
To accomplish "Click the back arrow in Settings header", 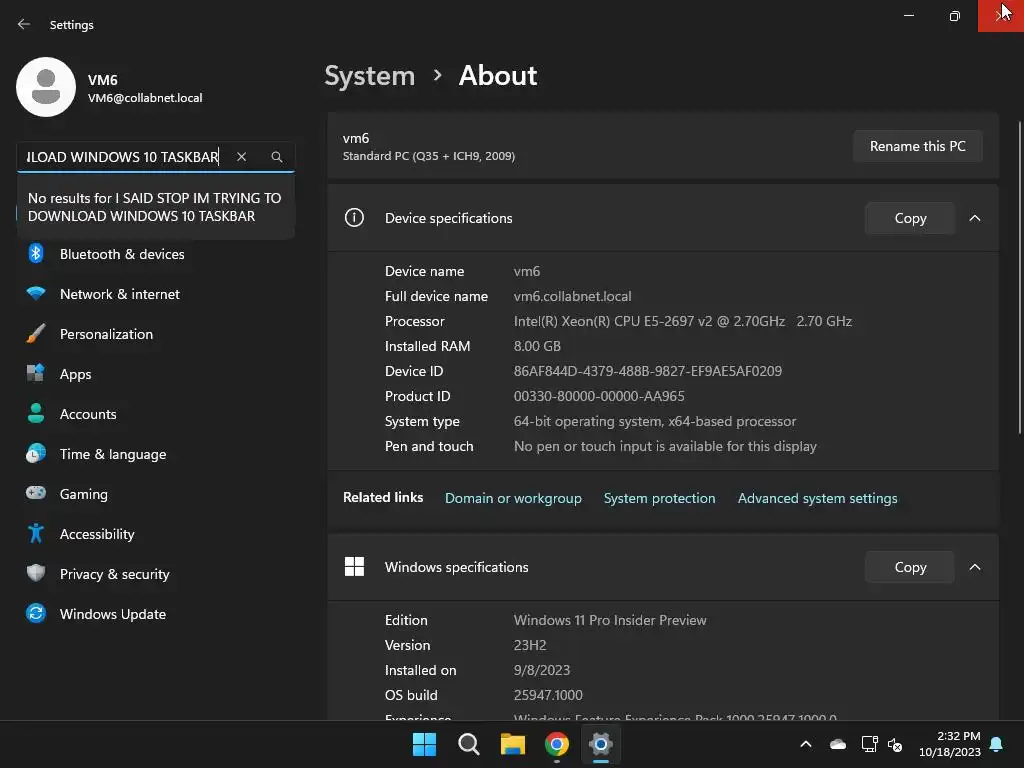I will coord(24,24).
